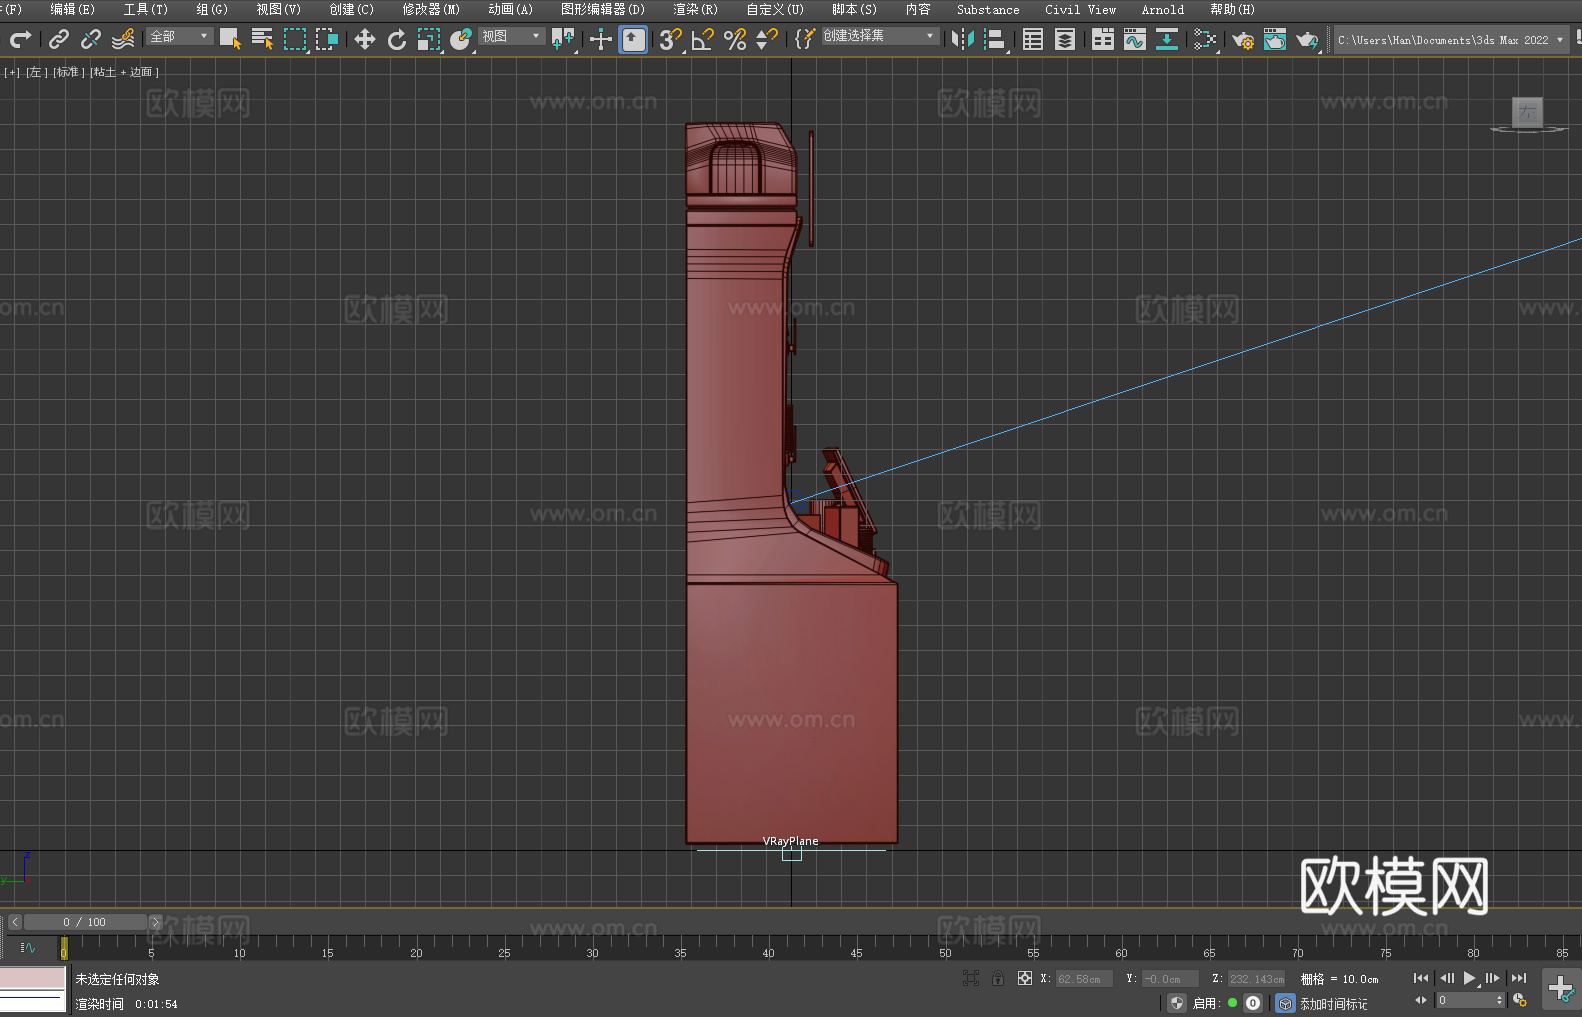Open Render Setup teapot with gear
This screenshot has height=1017, width=1582.
coord(1243,39)
